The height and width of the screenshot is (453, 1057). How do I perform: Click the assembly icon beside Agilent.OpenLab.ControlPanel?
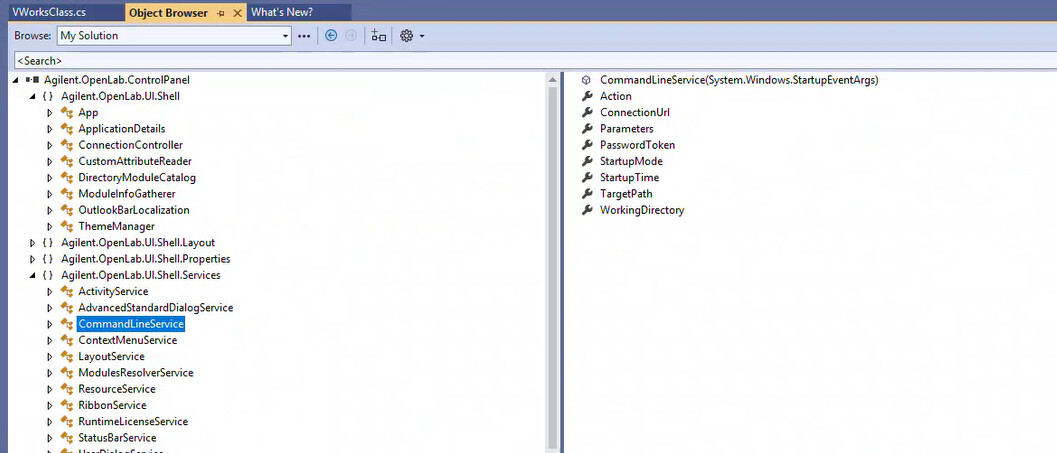pos(32,80)
